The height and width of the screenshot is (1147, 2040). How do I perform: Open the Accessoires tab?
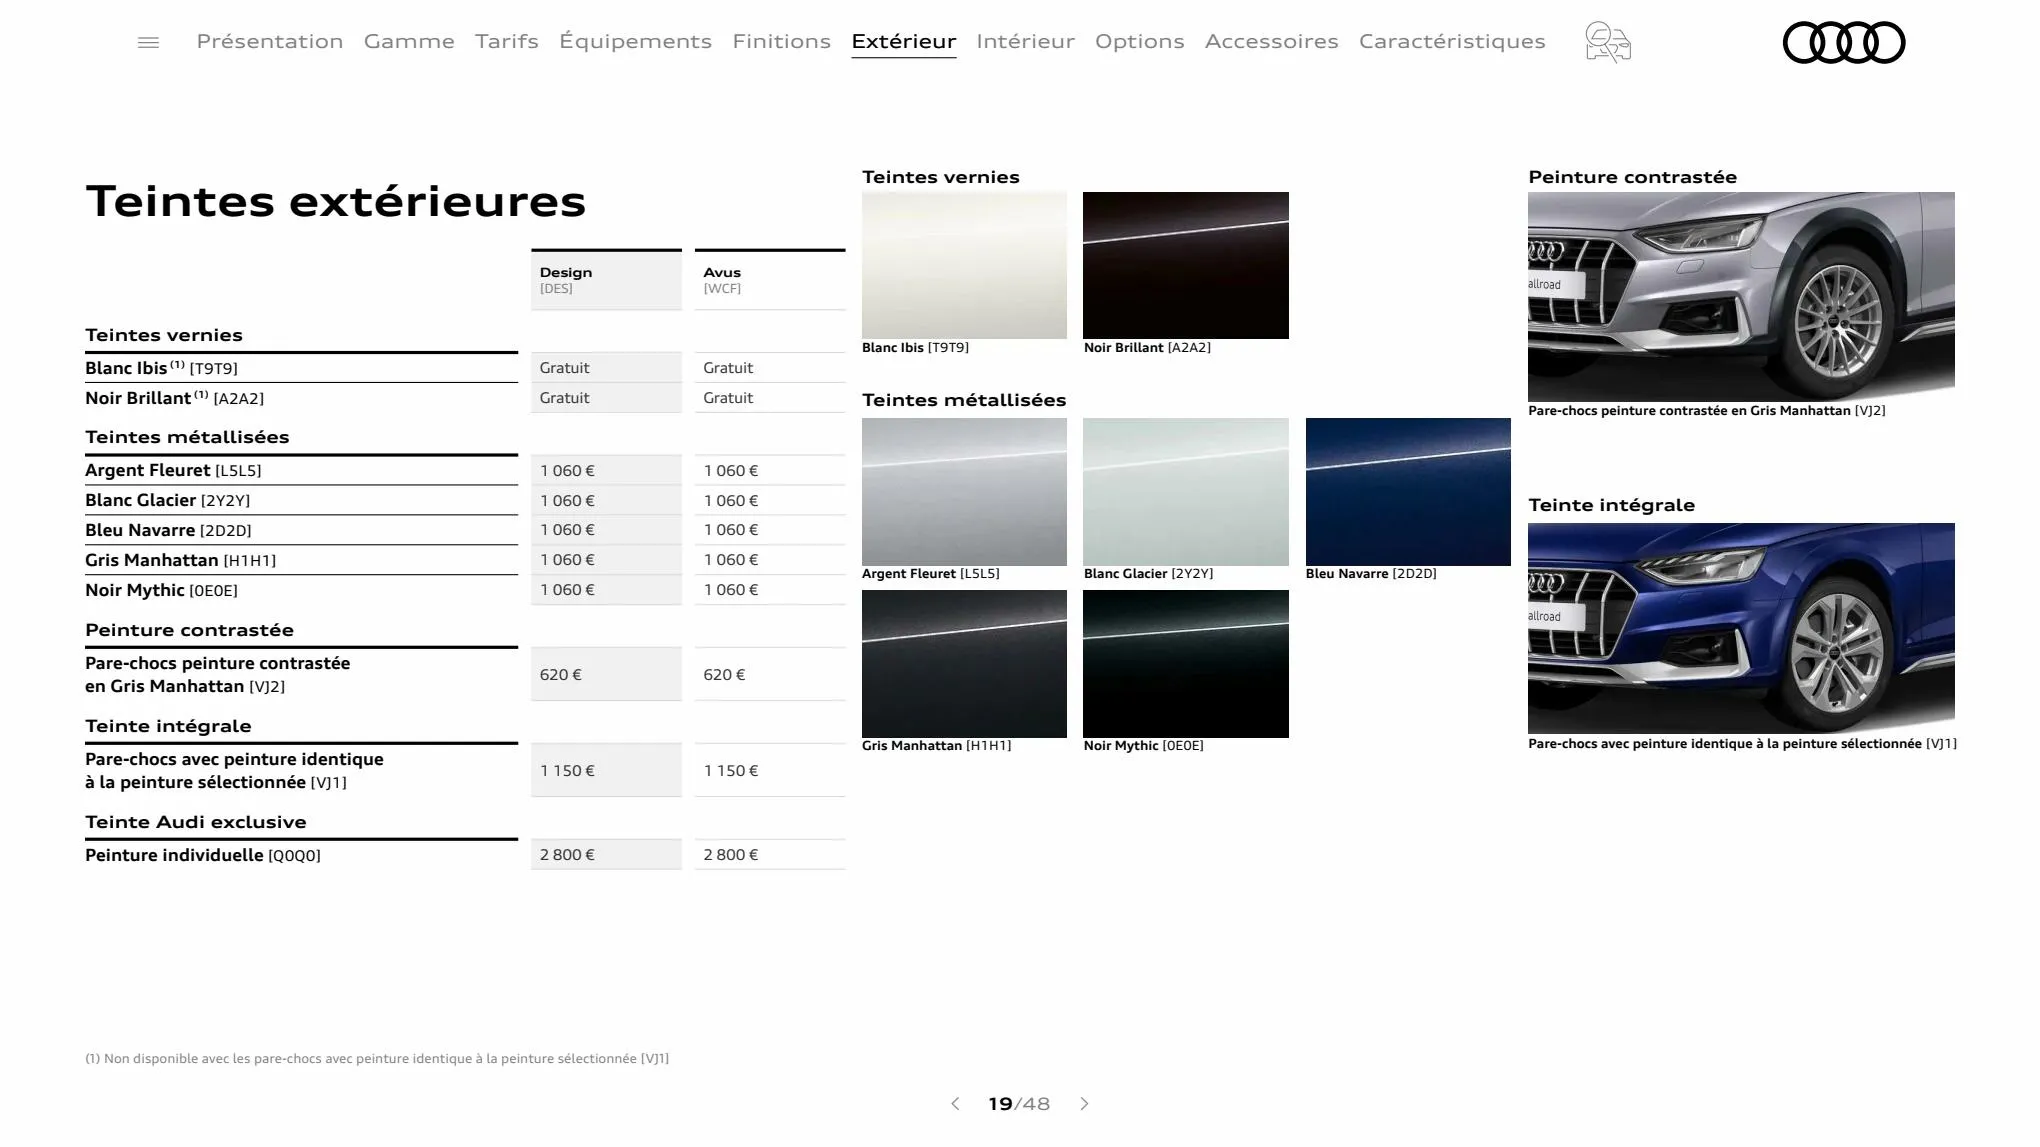(1271, 41)
